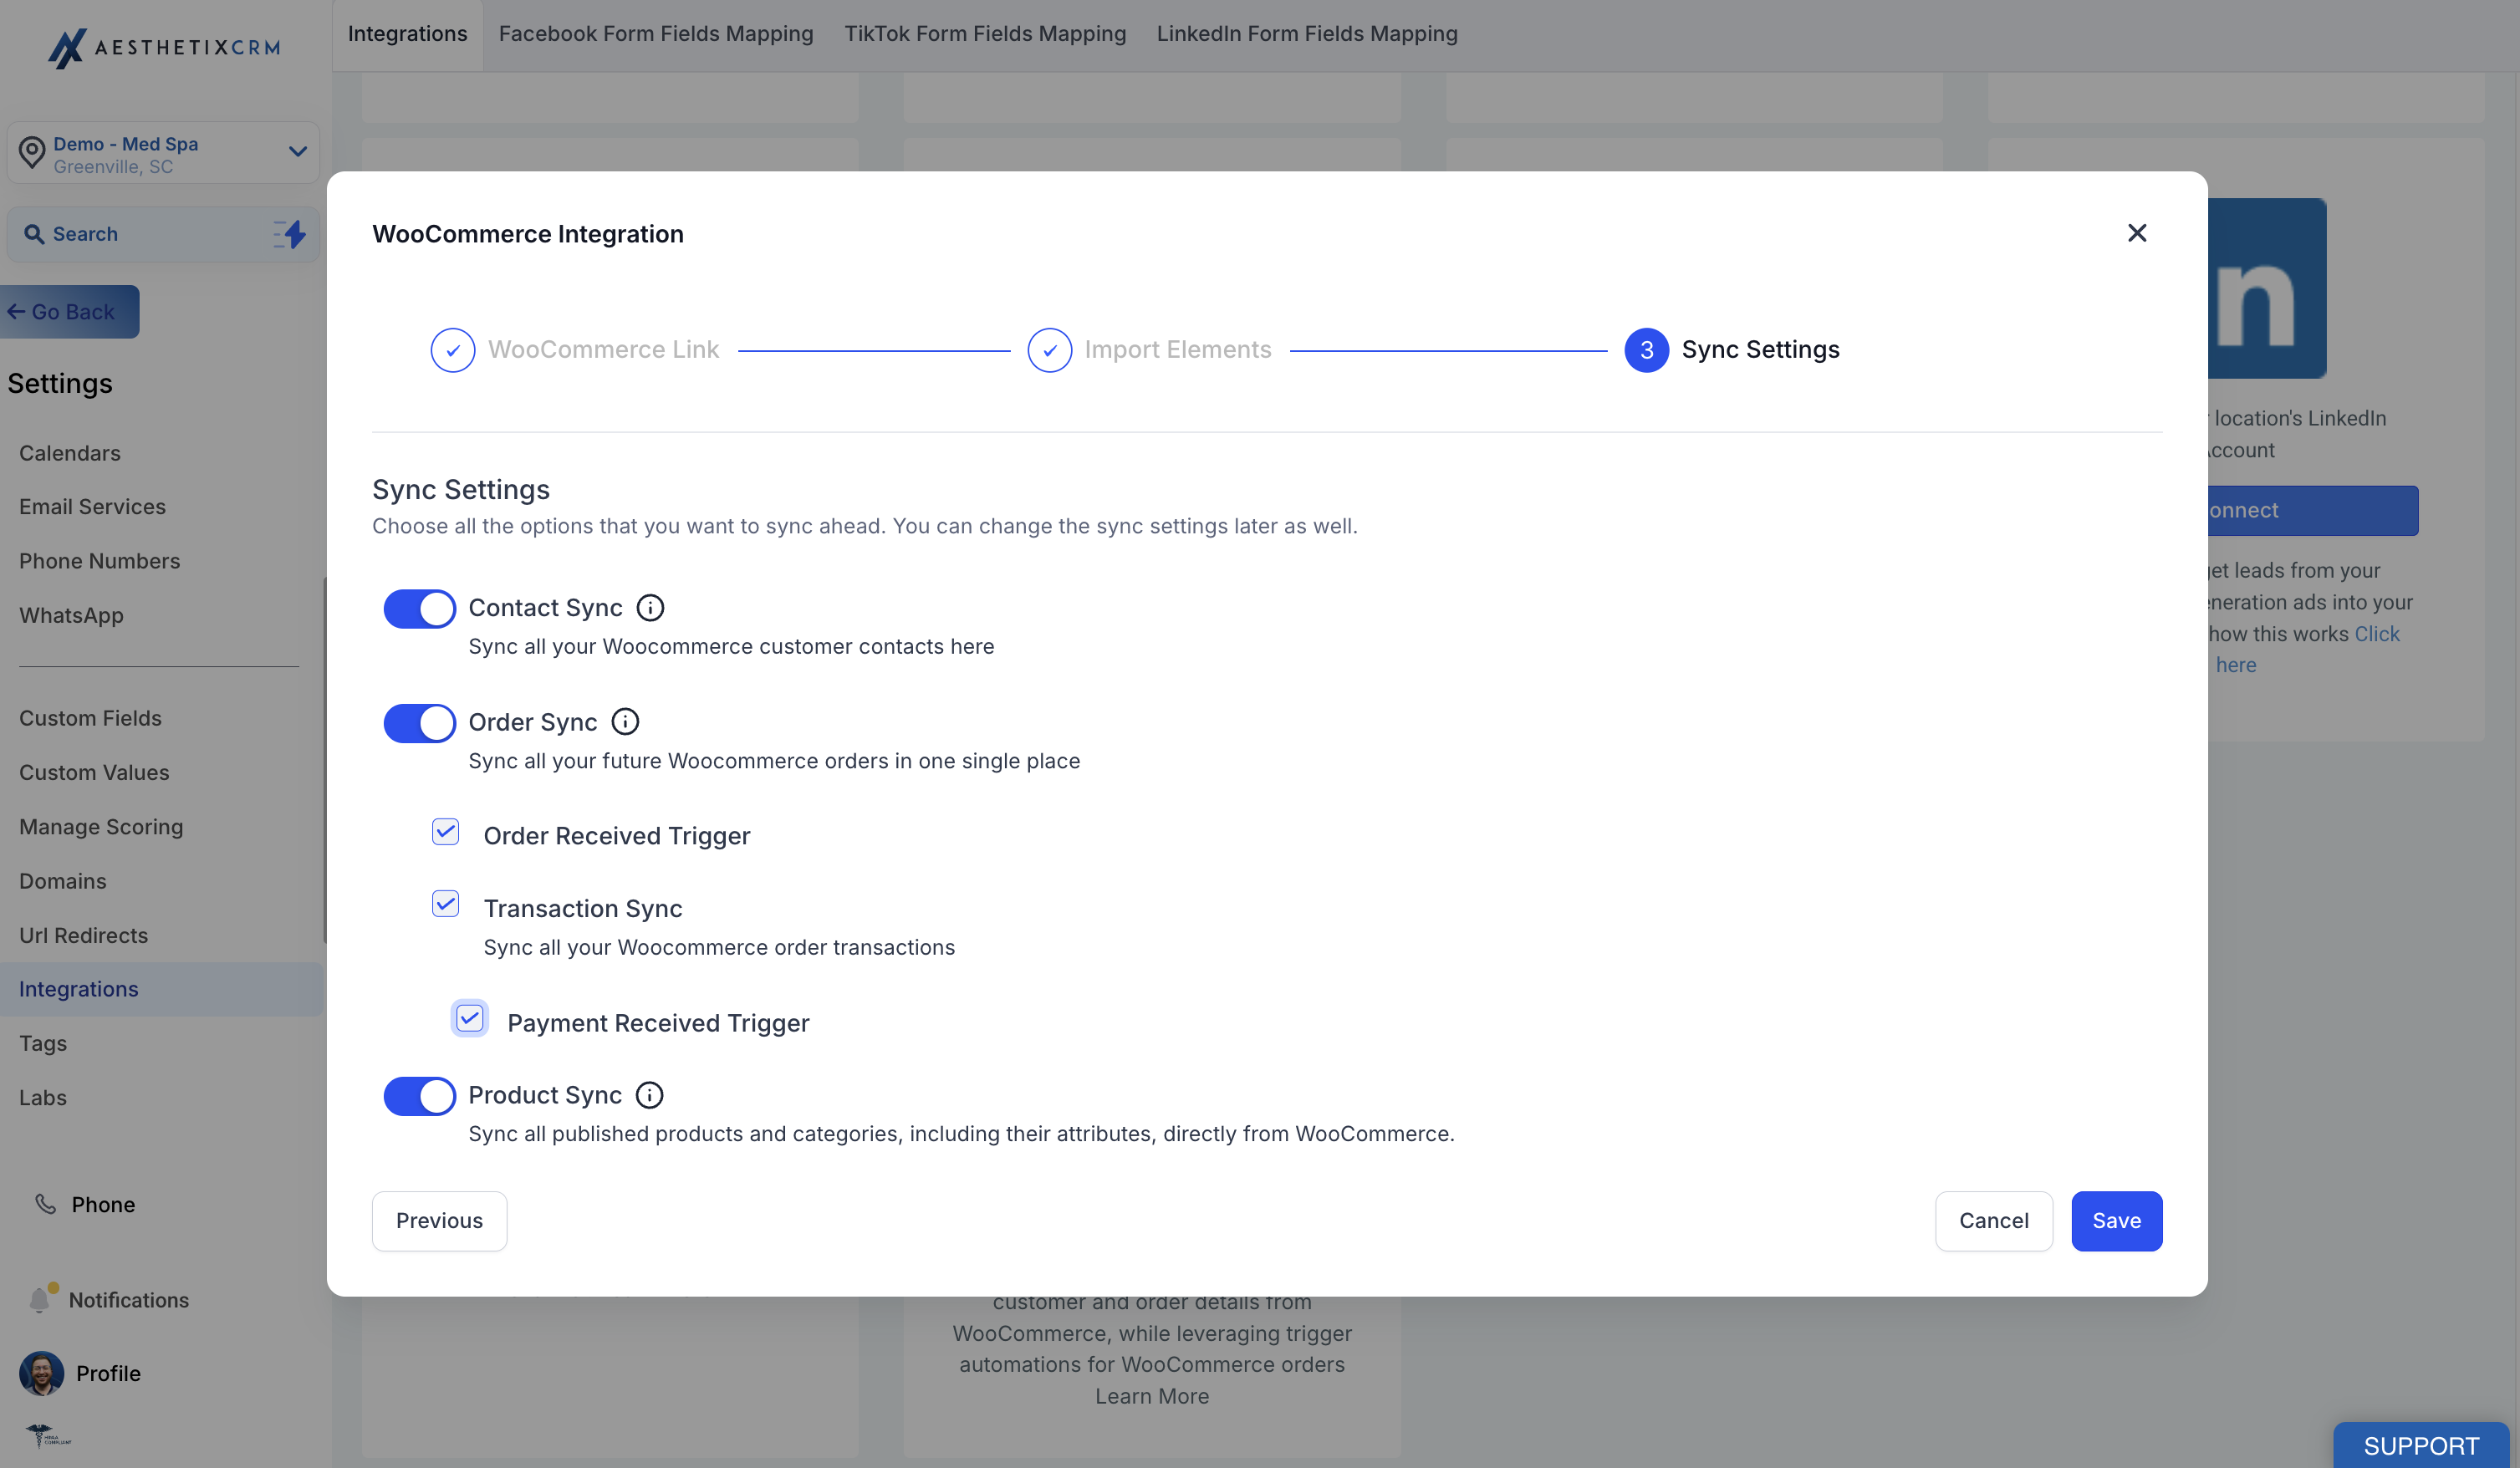The image size is (2520, 1468).
Task: Click the Save button
Action: [x=2116, y=1221]
